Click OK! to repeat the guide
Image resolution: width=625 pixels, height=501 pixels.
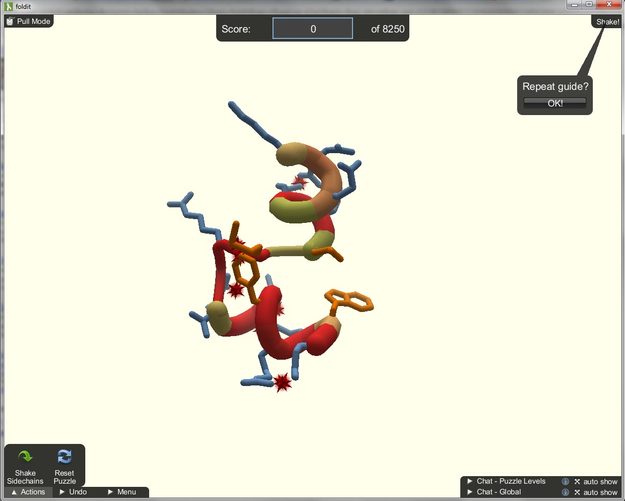pos(554,103)
